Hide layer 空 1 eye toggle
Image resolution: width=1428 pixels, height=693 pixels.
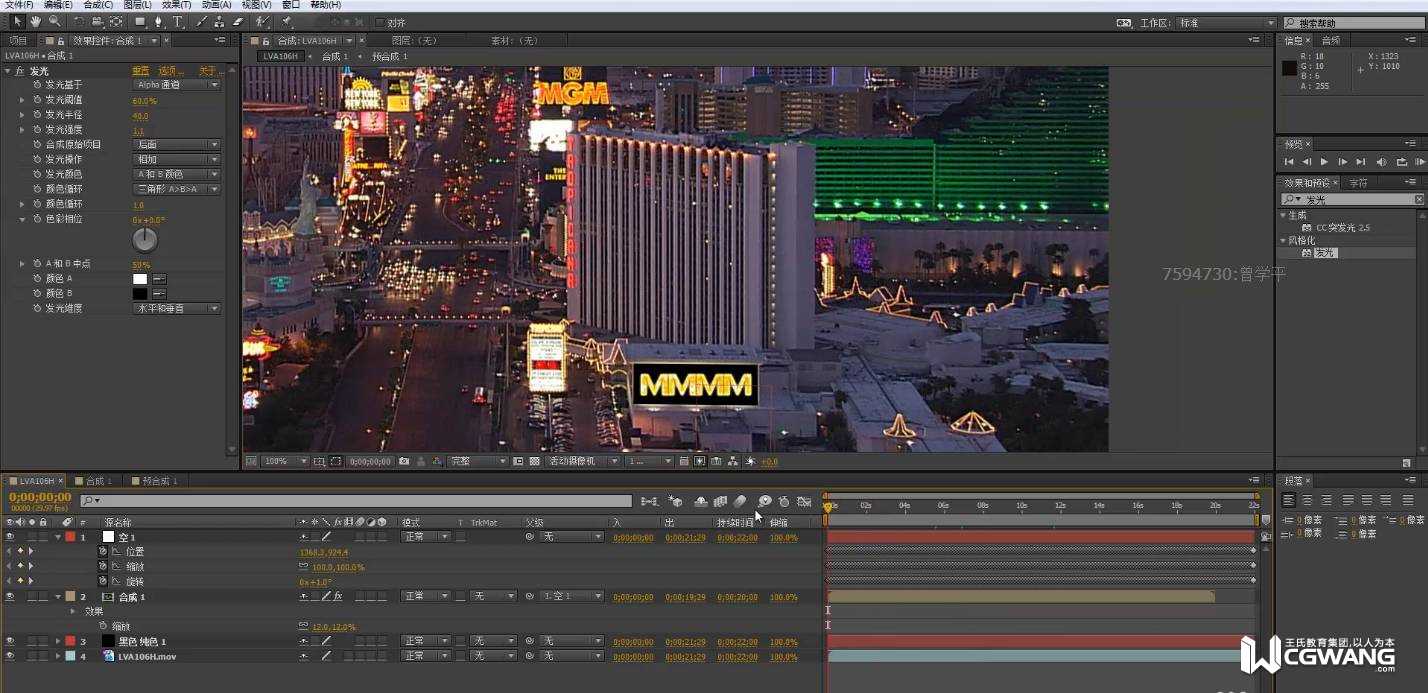coord(10,537)
